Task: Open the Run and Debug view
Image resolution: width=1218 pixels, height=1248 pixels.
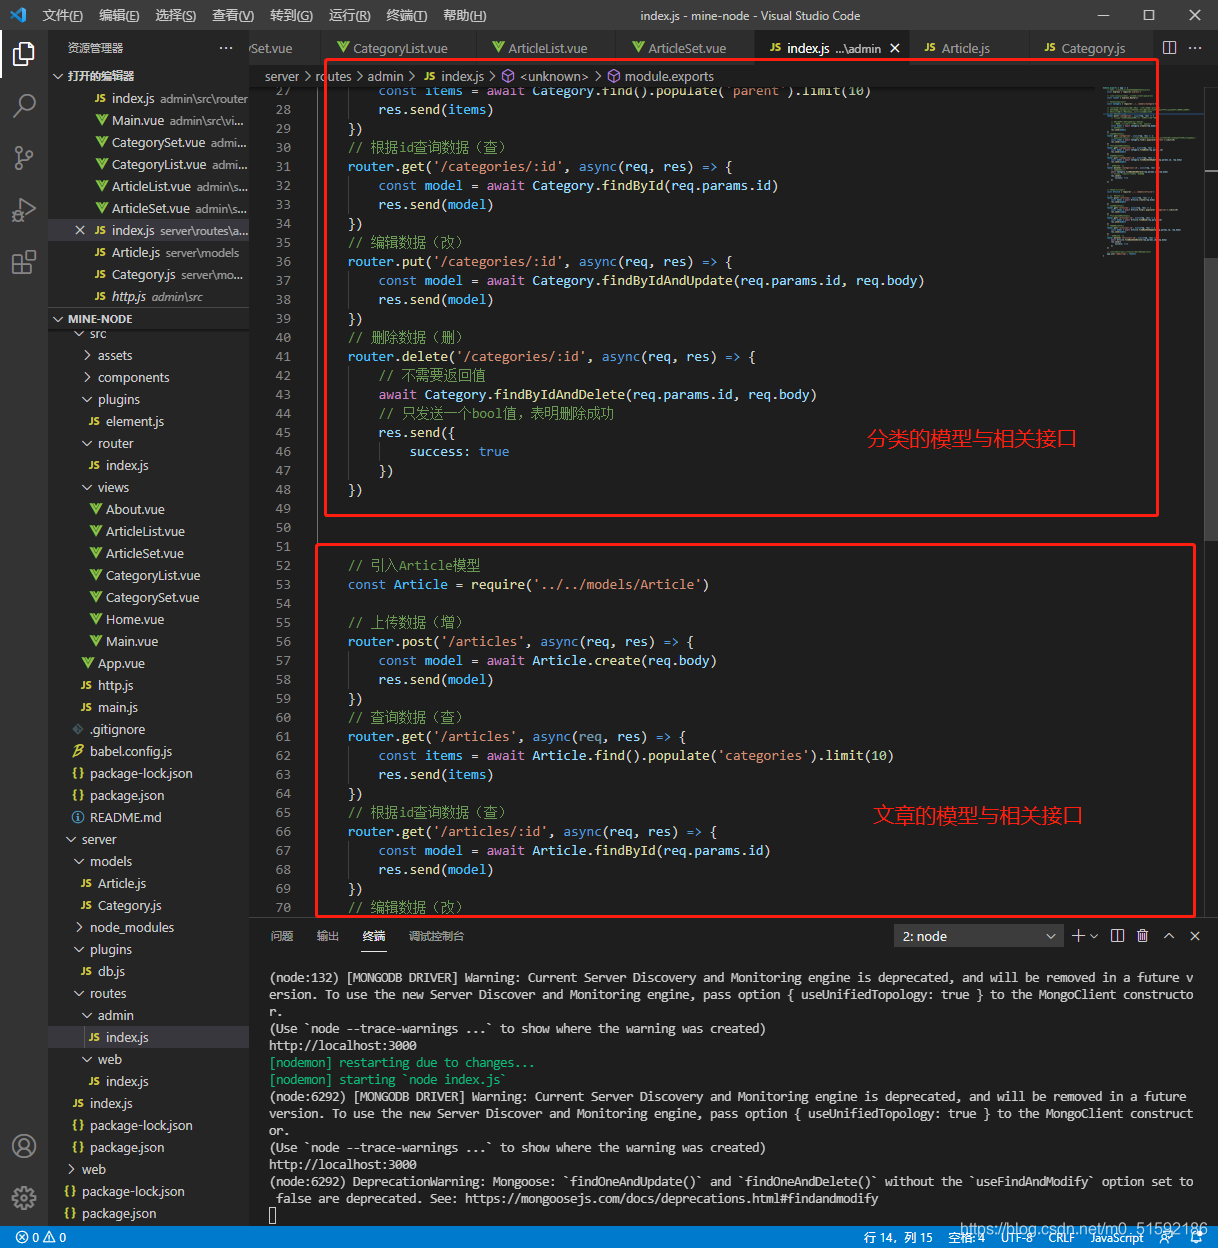Action: [24, 210]
